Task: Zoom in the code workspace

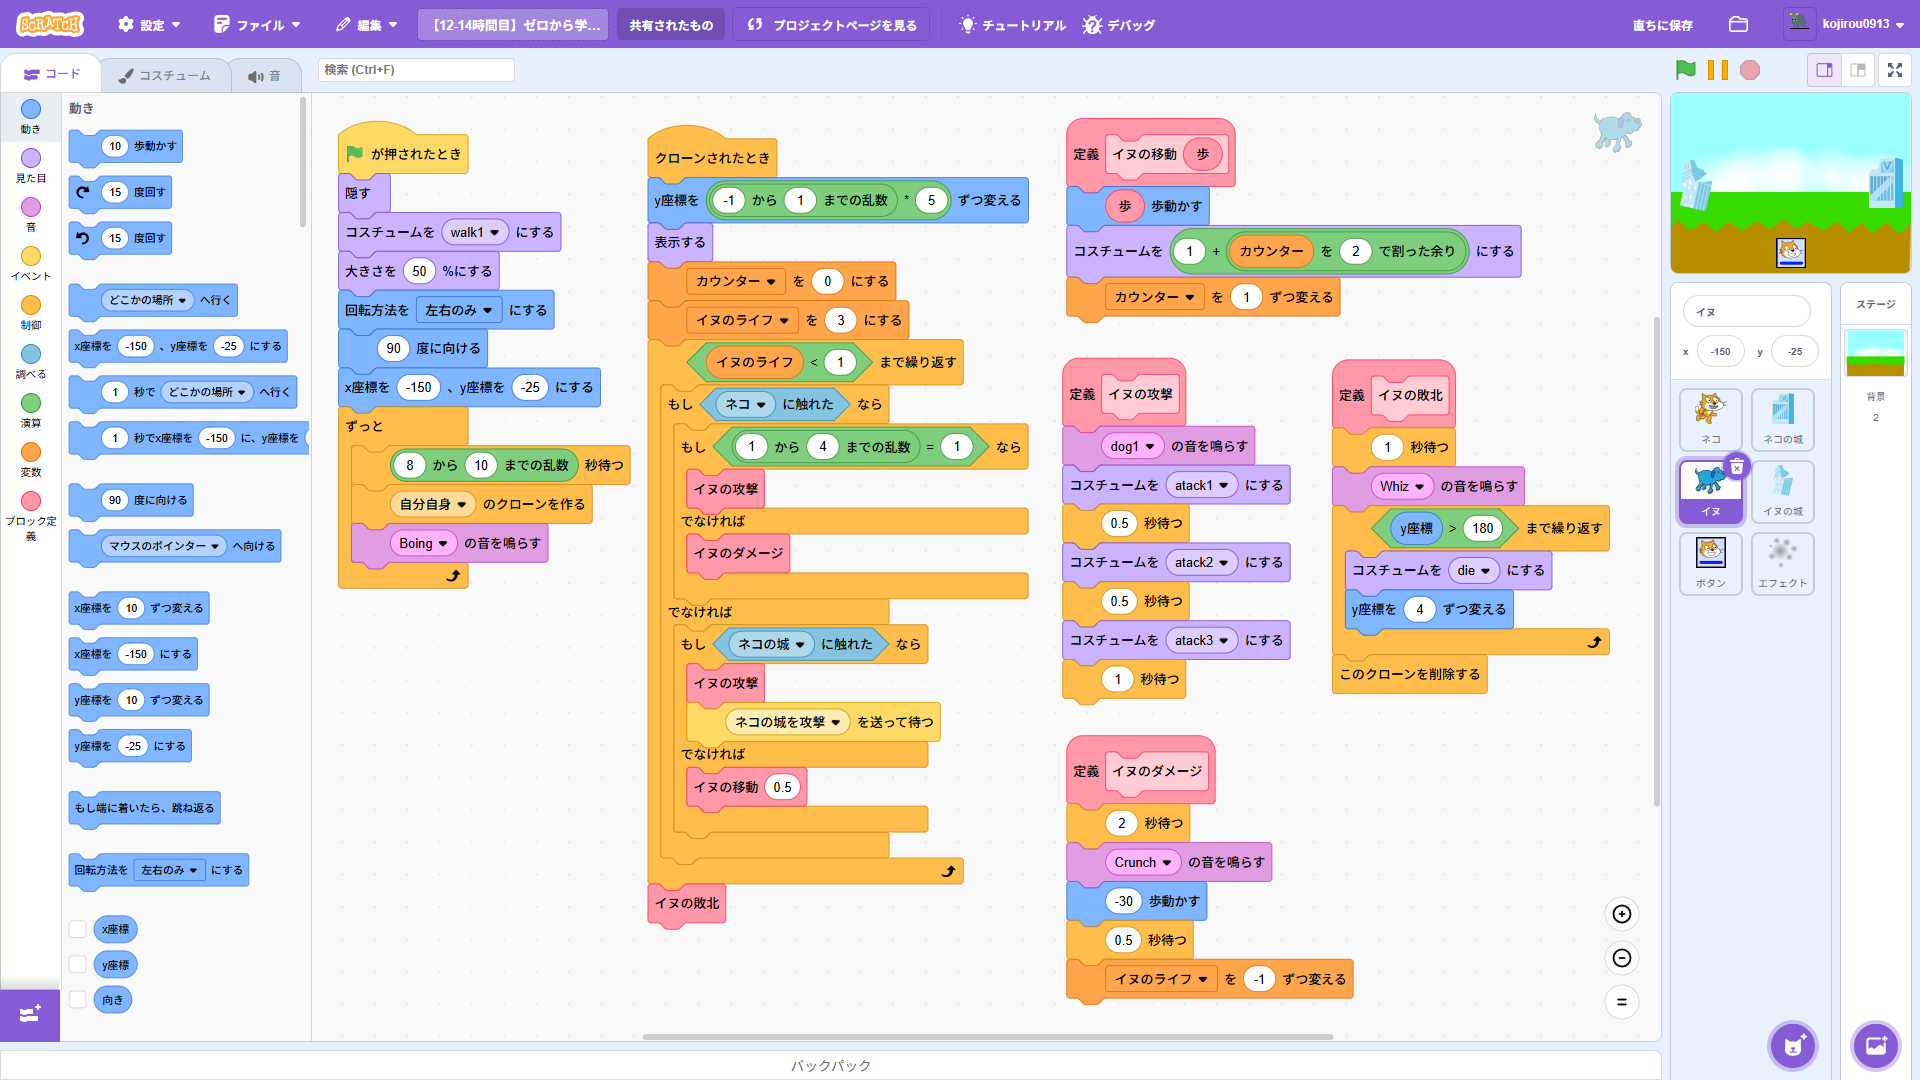Action: click(1622, 914)
